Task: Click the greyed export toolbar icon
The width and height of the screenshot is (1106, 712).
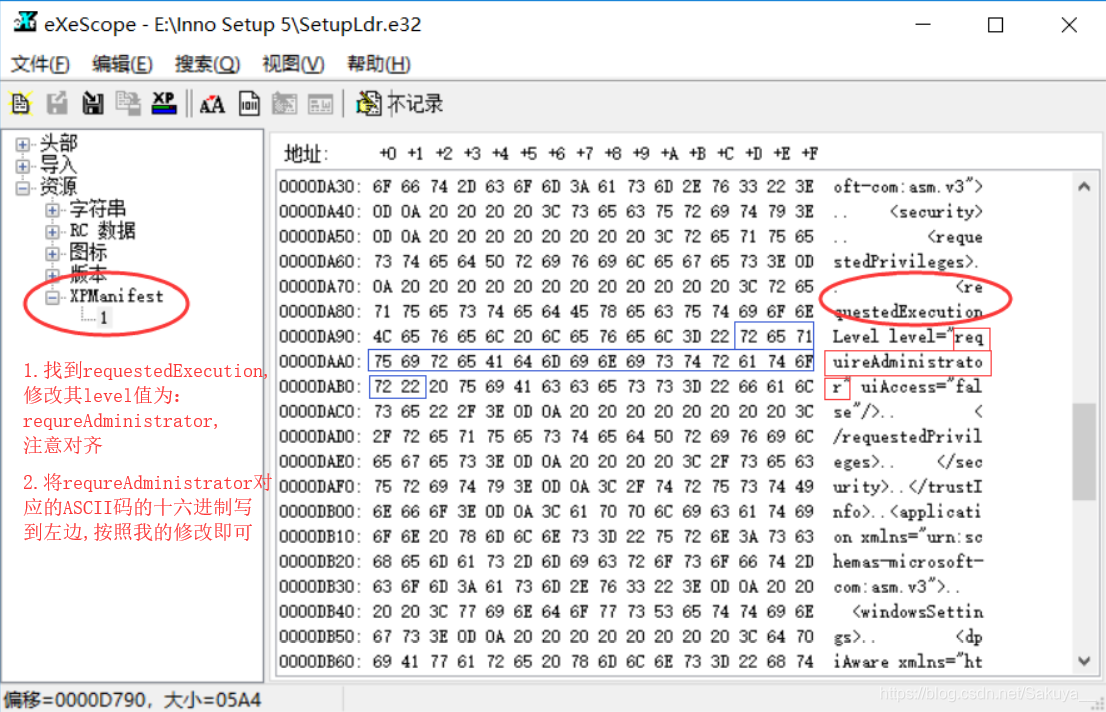Action: 57,104
